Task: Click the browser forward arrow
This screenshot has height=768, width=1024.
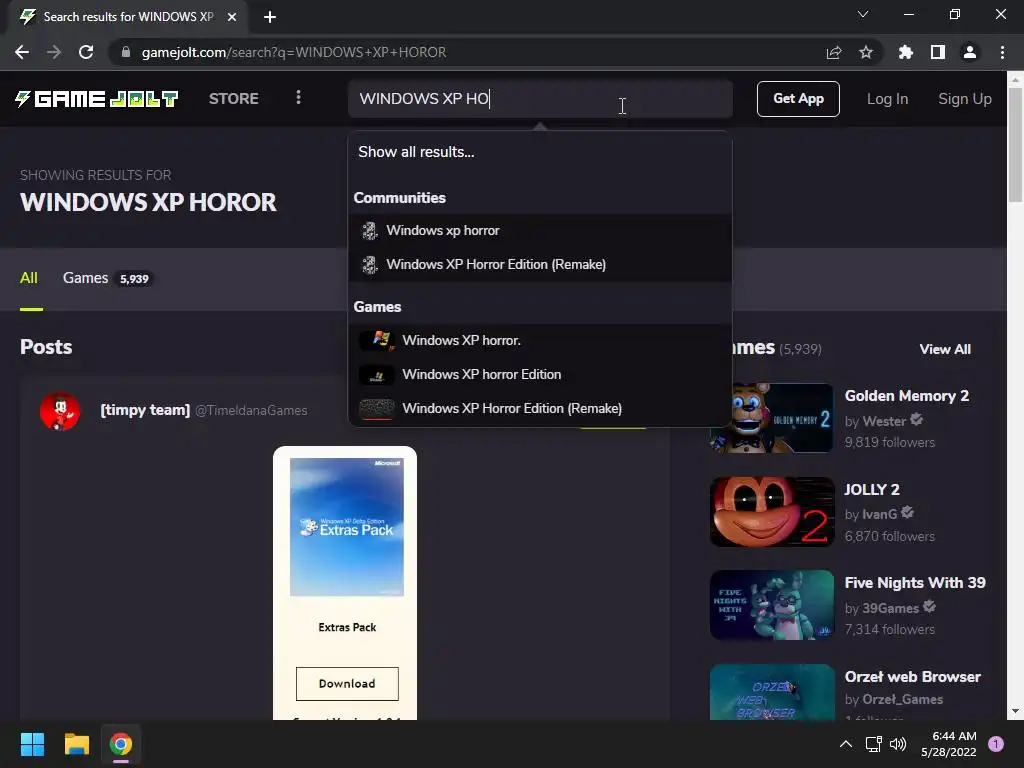Action: pos(54,52)
